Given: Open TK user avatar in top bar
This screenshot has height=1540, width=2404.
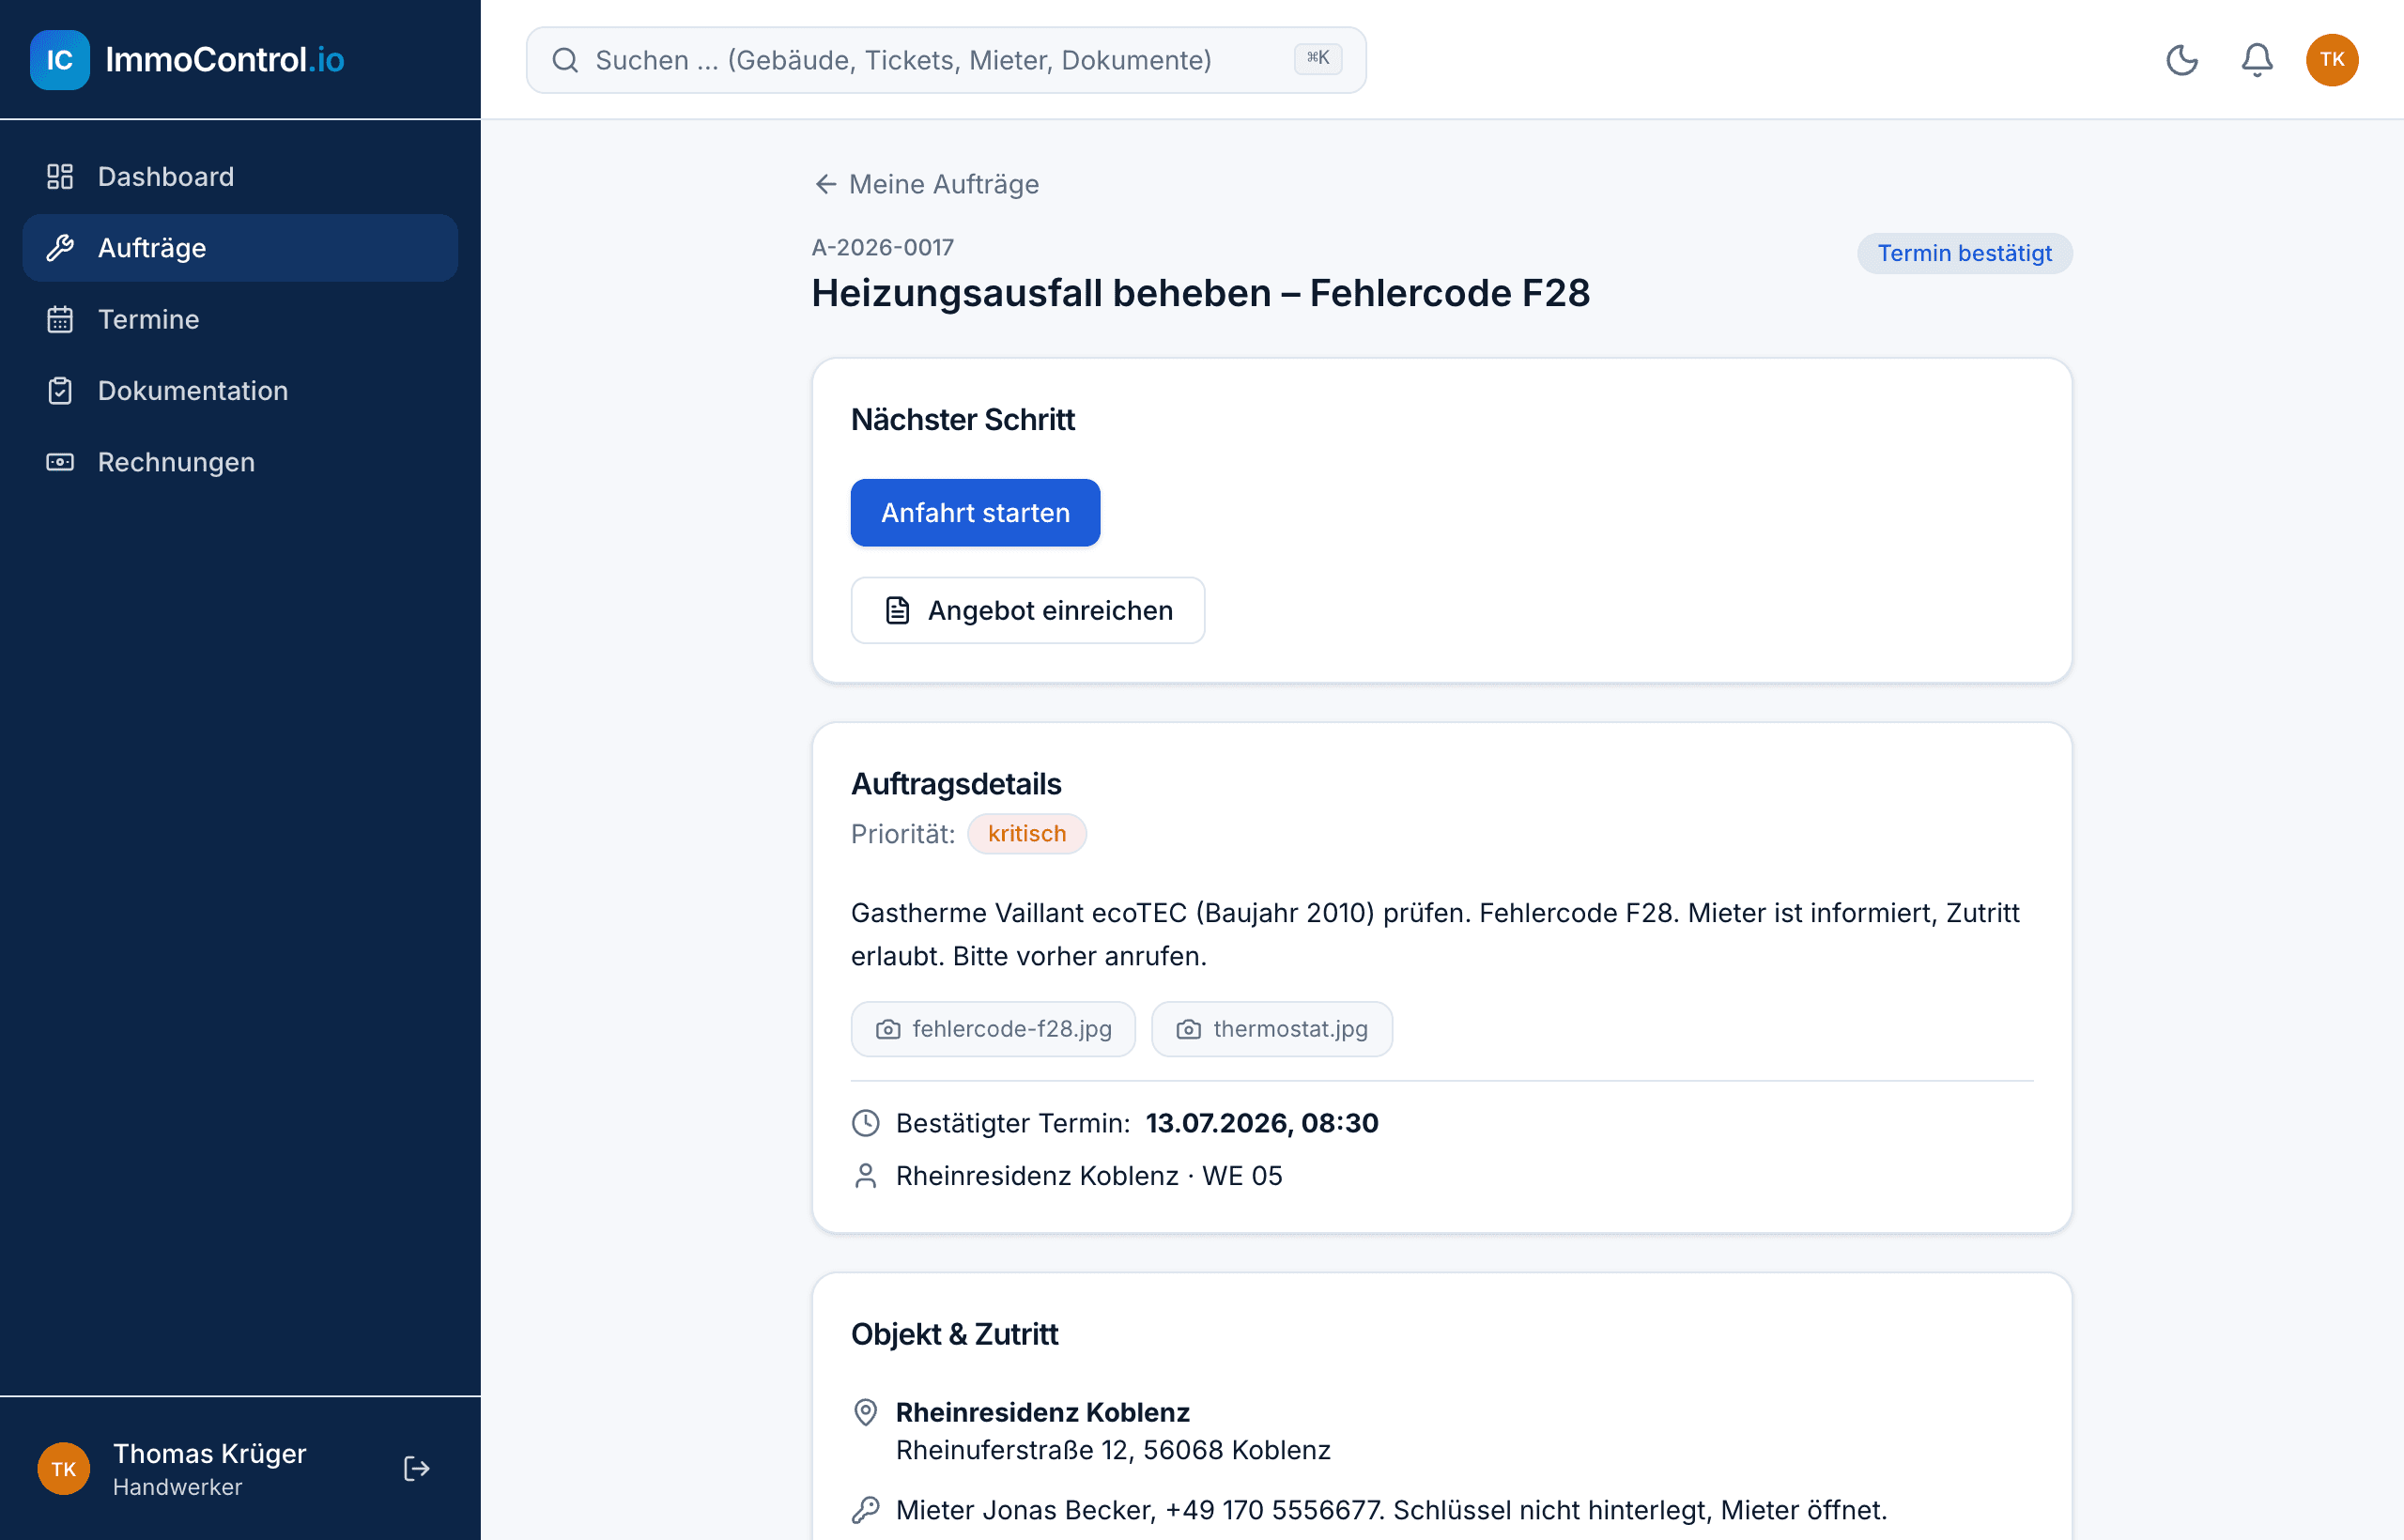Looking at the screenshot, I should pyautogui.click(x=2332, y=60).
